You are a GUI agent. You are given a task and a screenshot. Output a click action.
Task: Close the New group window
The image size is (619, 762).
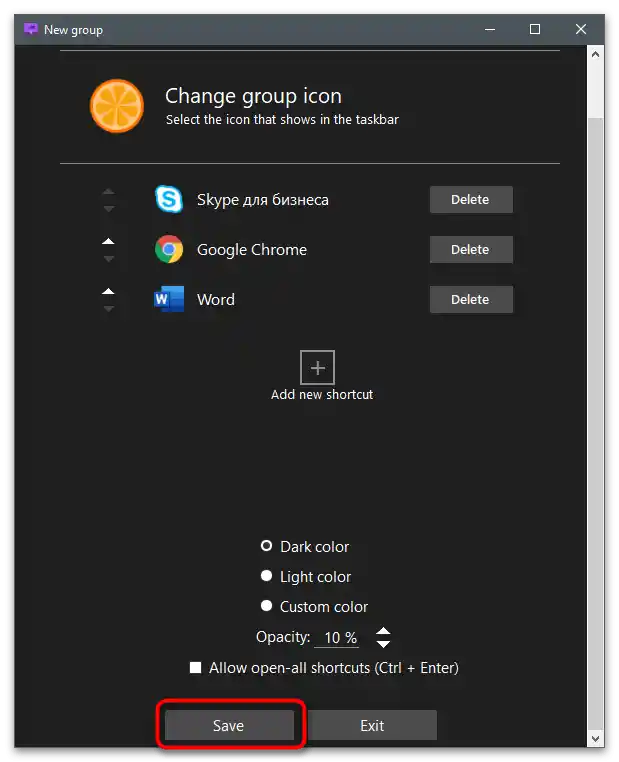click(x=581, y=29)
